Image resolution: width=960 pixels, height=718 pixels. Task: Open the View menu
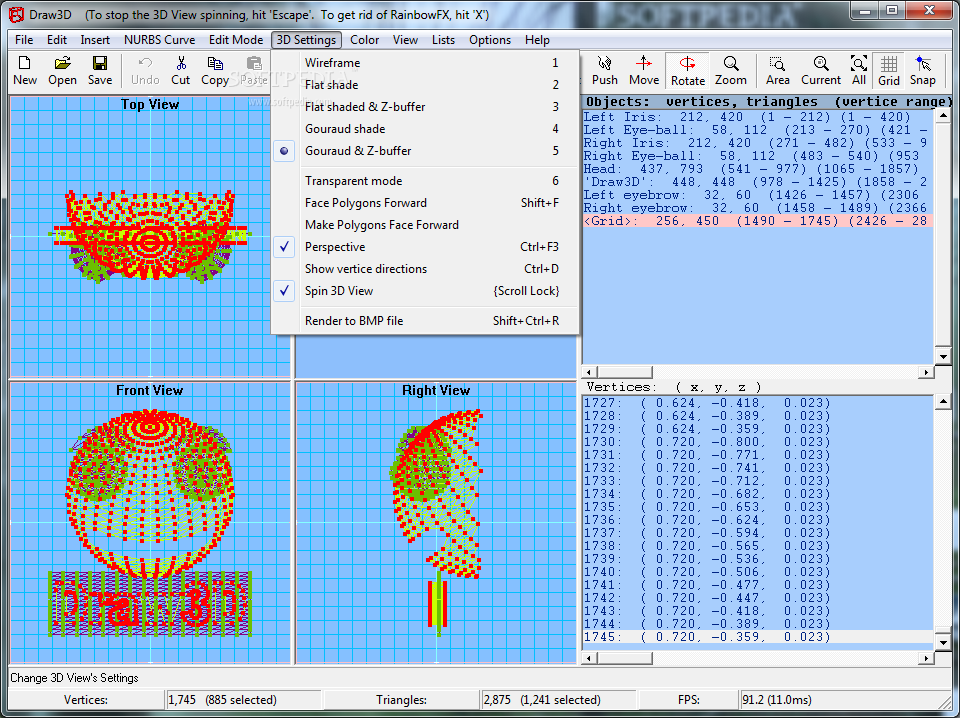click(405, 40)
